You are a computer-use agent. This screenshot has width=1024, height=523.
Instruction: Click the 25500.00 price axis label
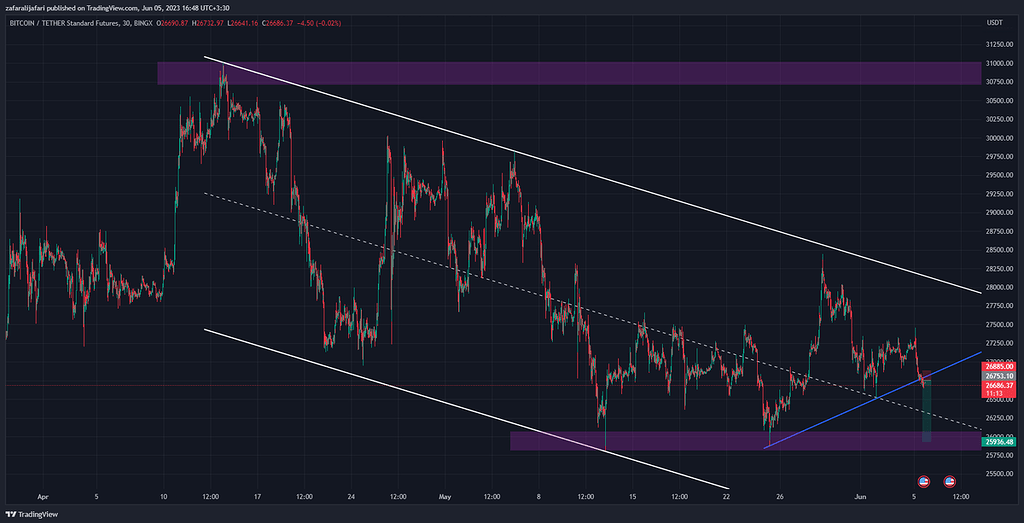coord(999,473)
